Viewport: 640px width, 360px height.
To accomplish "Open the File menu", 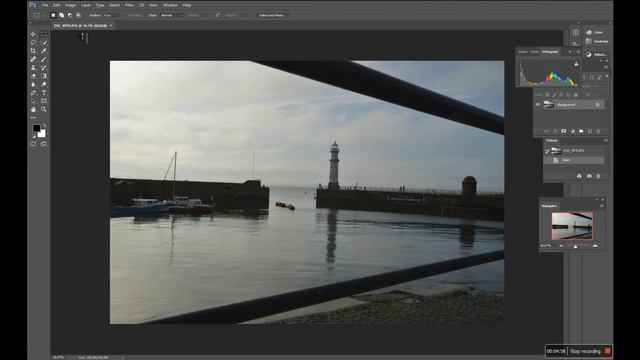I will (45, 5).
